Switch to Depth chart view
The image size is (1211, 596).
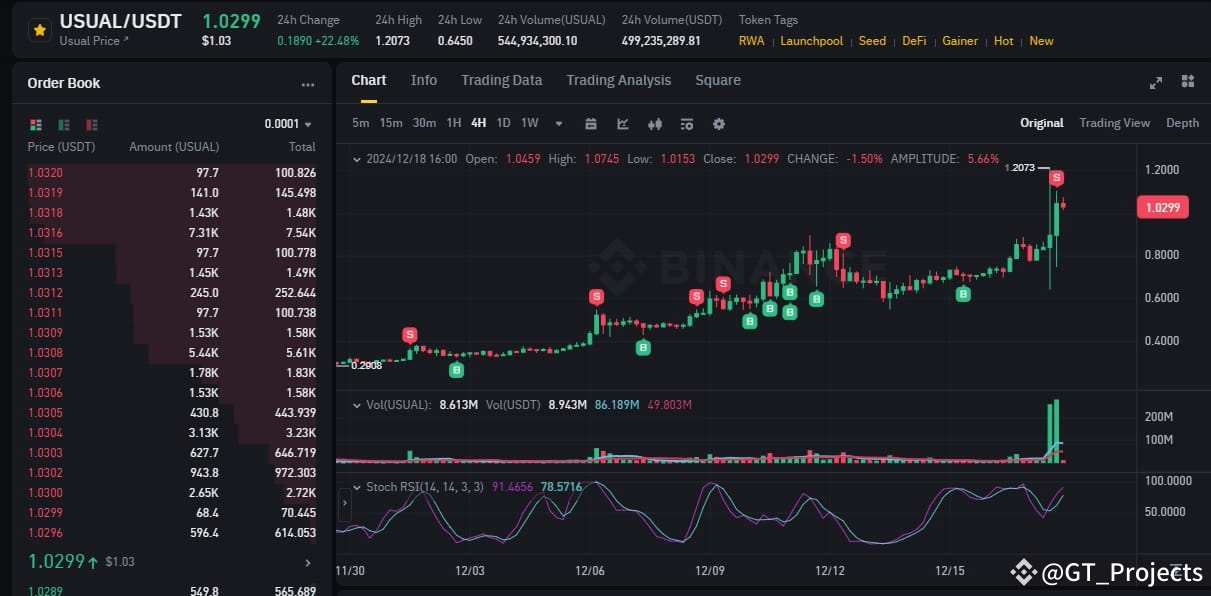[1183, 123]
